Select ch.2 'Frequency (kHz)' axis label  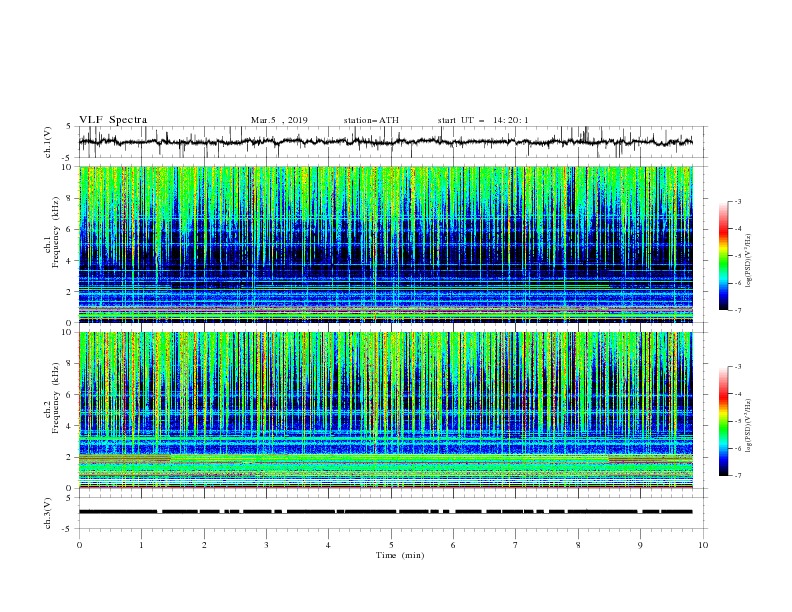56,397
